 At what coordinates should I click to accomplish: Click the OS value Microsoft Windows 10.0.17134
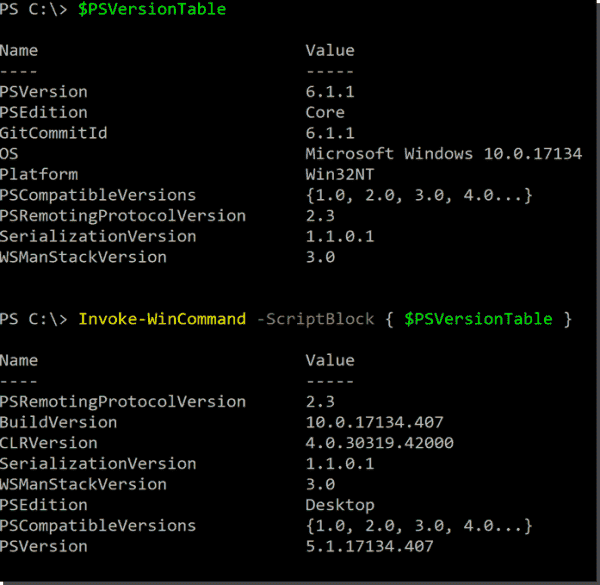444,154
